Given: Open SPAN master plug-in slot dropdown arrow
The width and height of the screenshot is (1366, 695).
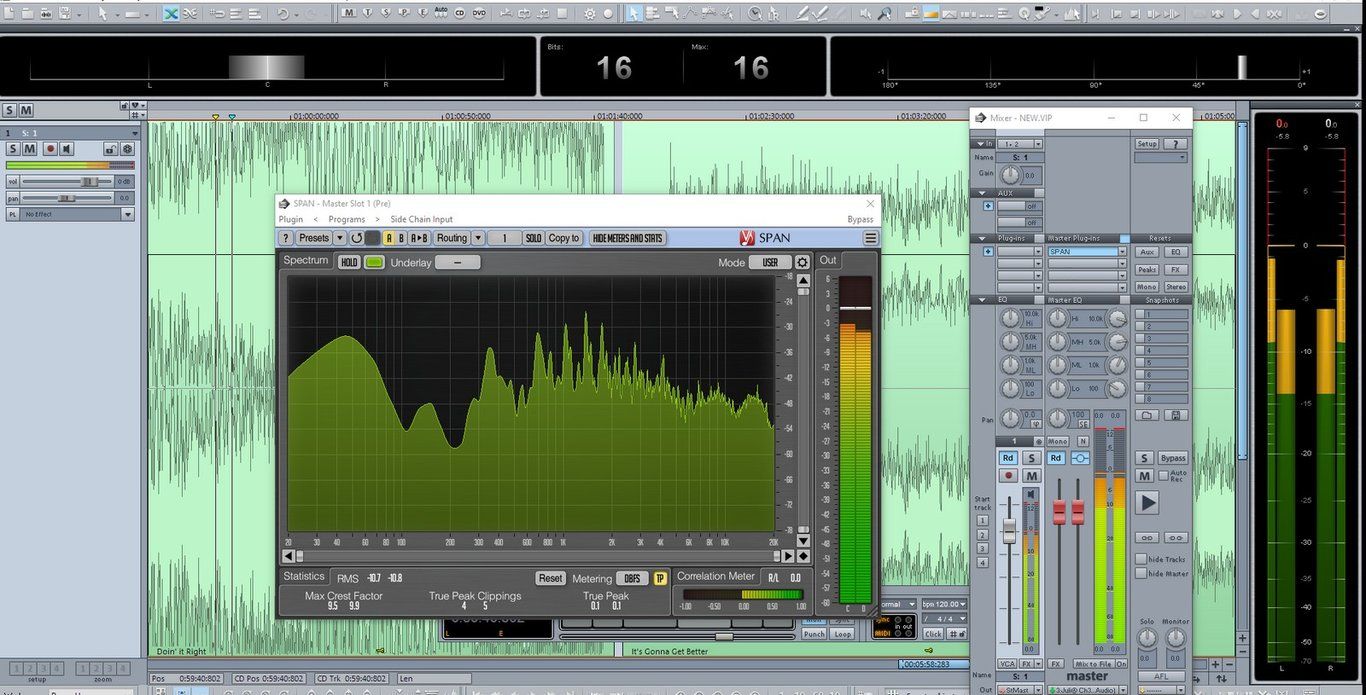Looking at the screenshot, I should [x=1122, y=252].
